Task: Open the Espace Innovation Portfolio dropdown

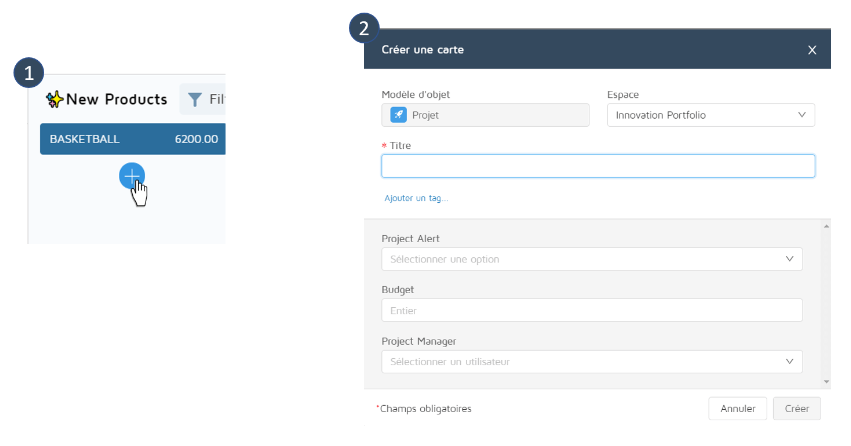Action: (x=710, y=115)
